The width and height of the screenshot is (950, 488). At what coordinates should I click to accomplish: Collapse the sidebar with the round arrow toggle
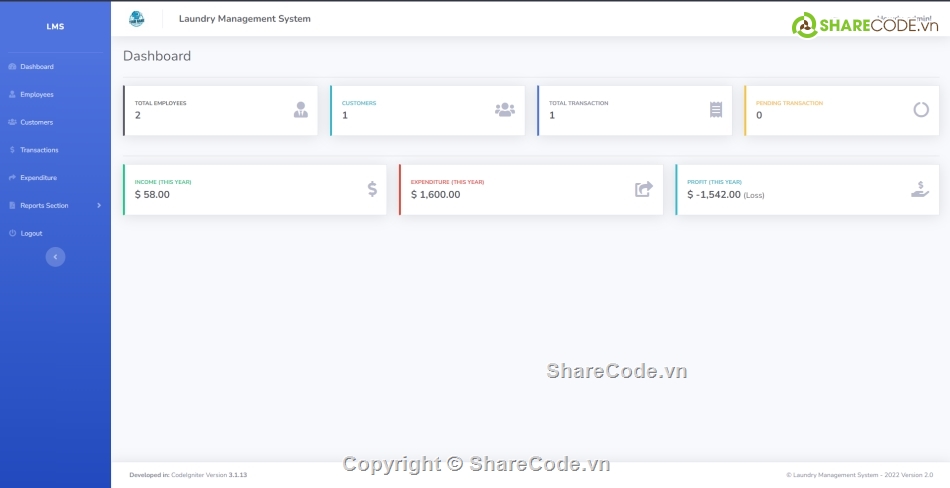tap(55, 257)
